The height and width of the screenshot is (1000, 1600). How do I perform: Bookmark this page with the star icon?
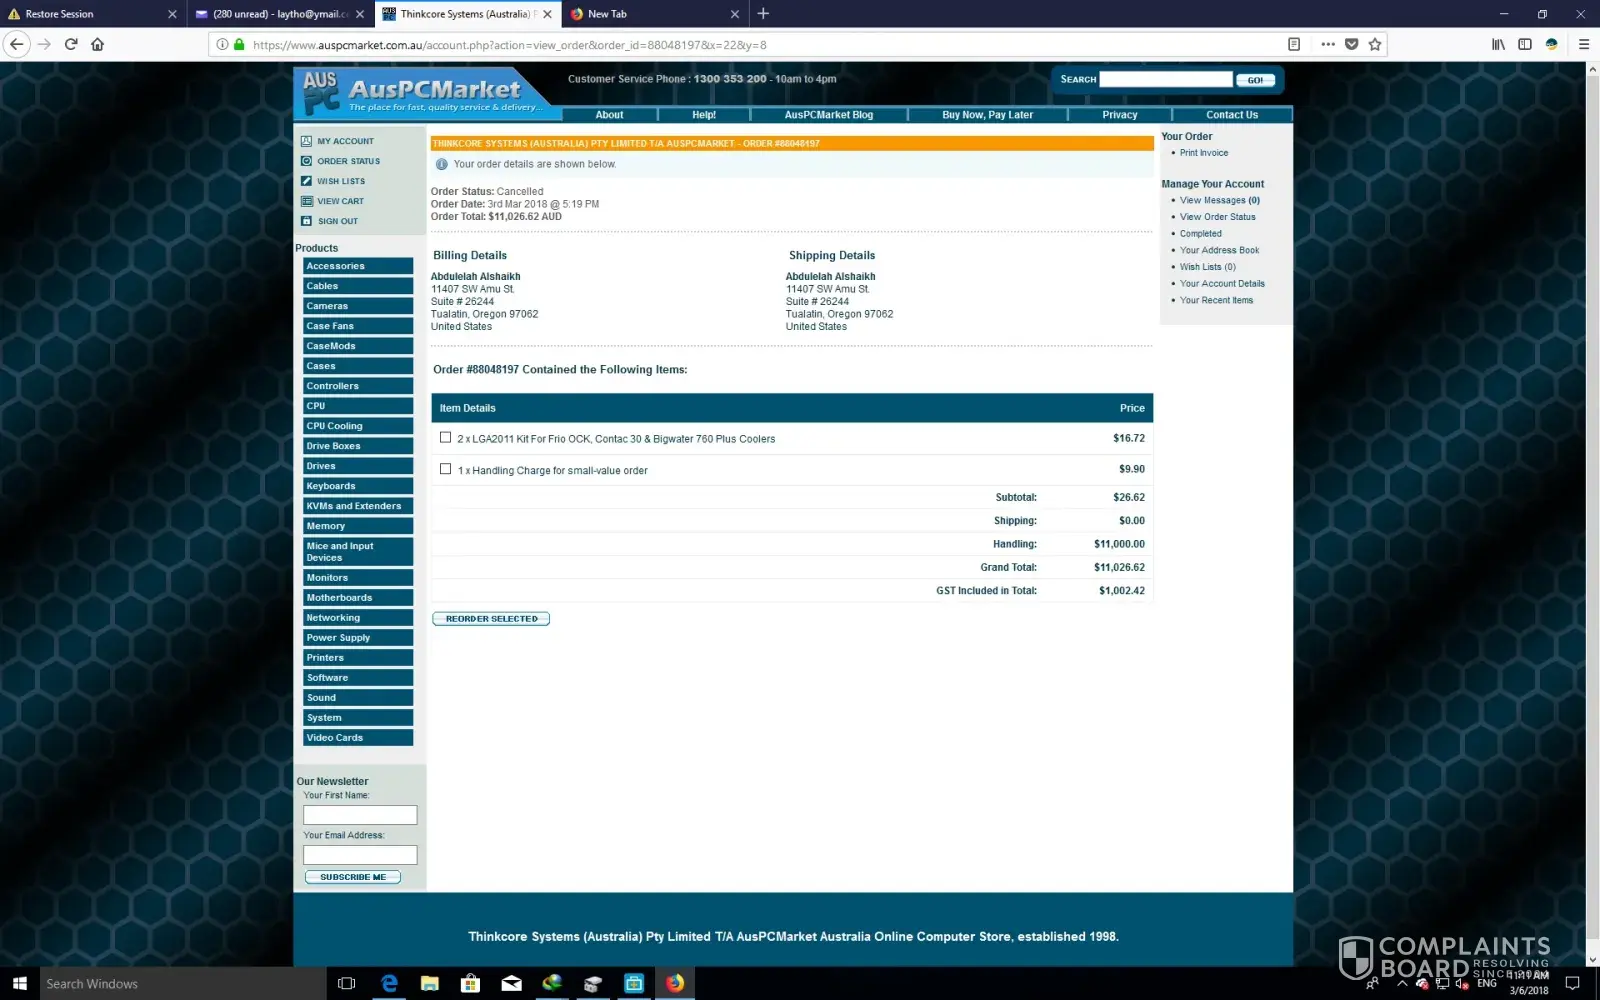[1375, 44]
